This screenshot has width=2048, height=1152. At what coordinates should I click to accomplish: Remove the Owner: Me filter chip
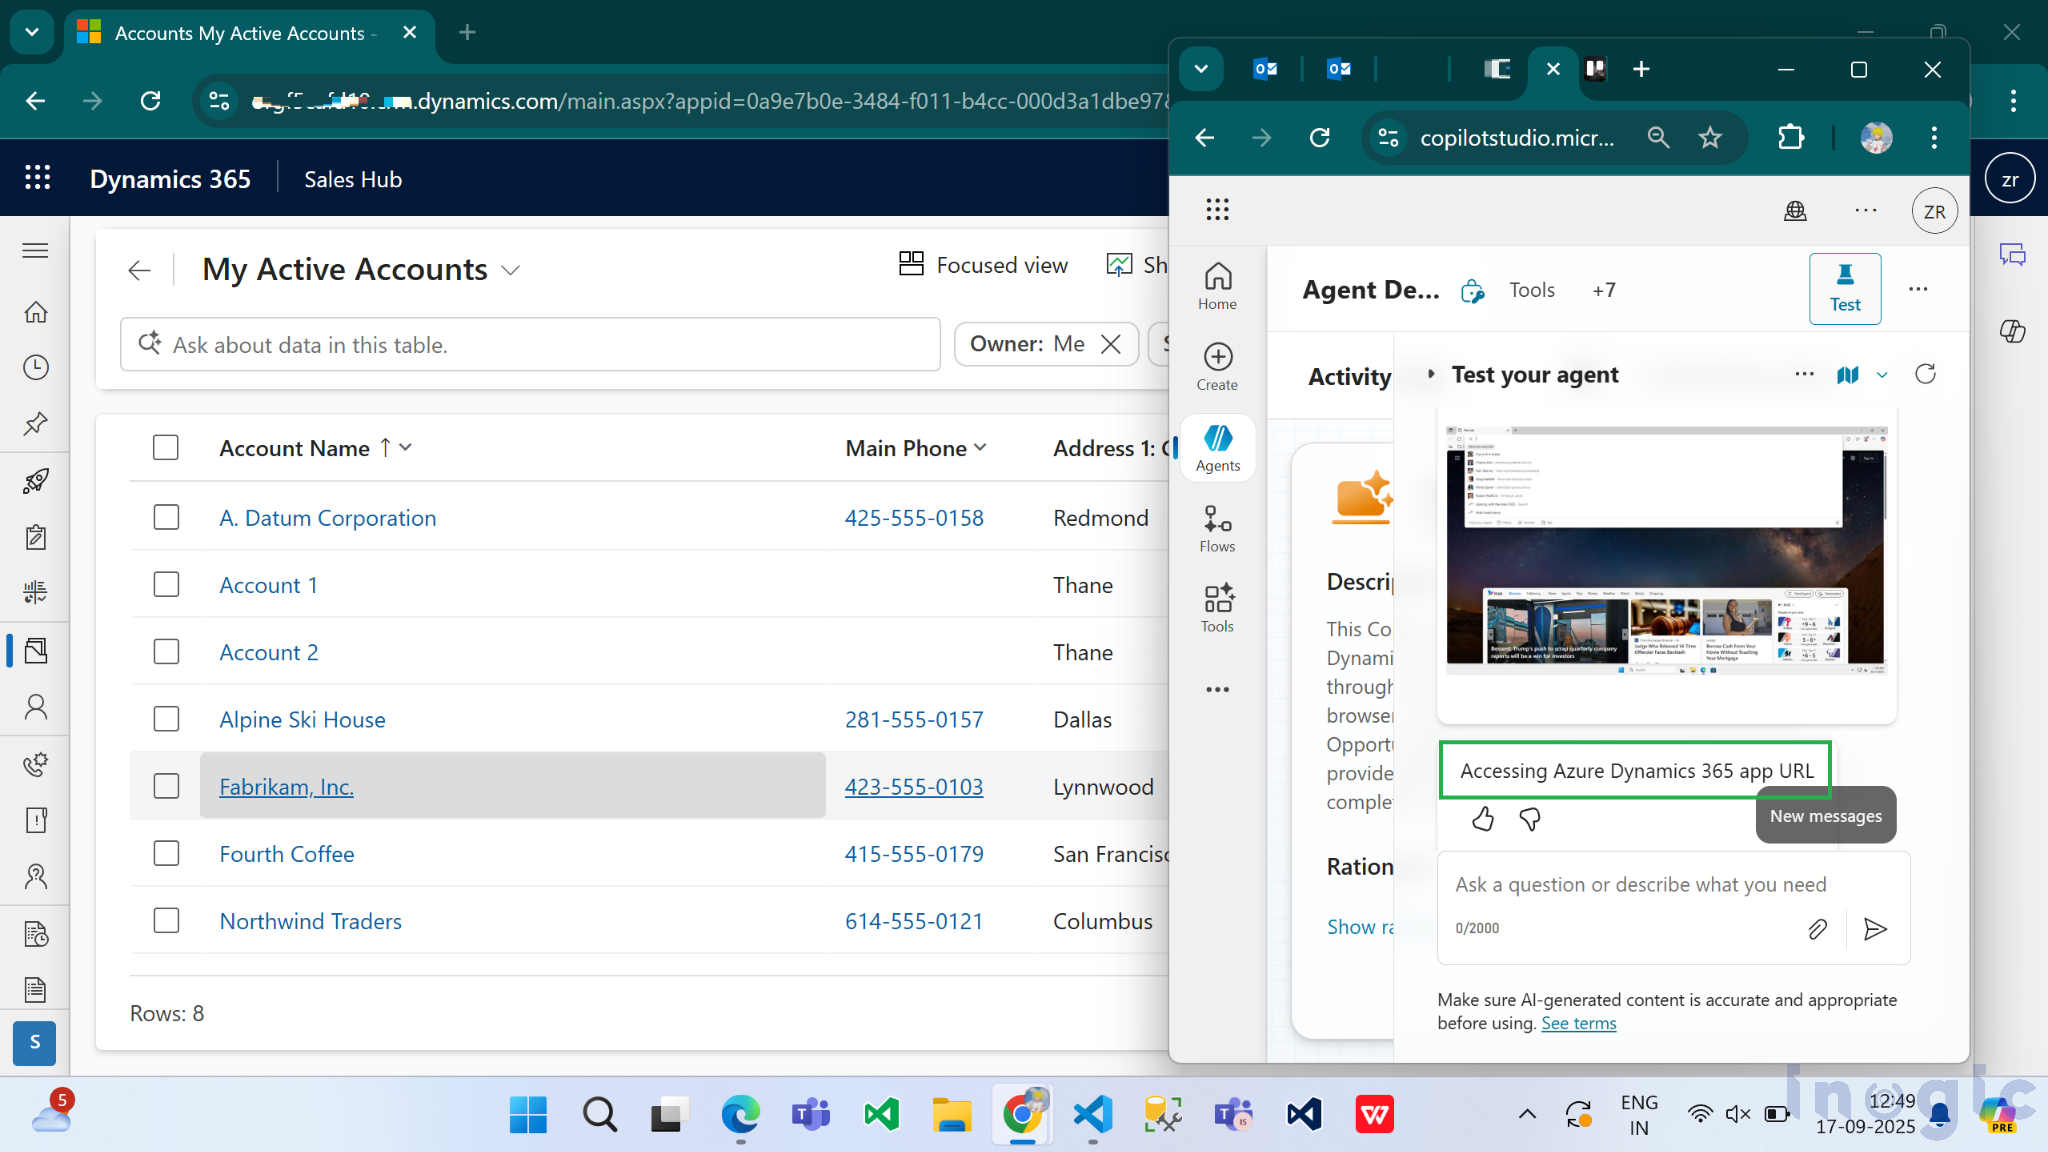(1110, 344)
